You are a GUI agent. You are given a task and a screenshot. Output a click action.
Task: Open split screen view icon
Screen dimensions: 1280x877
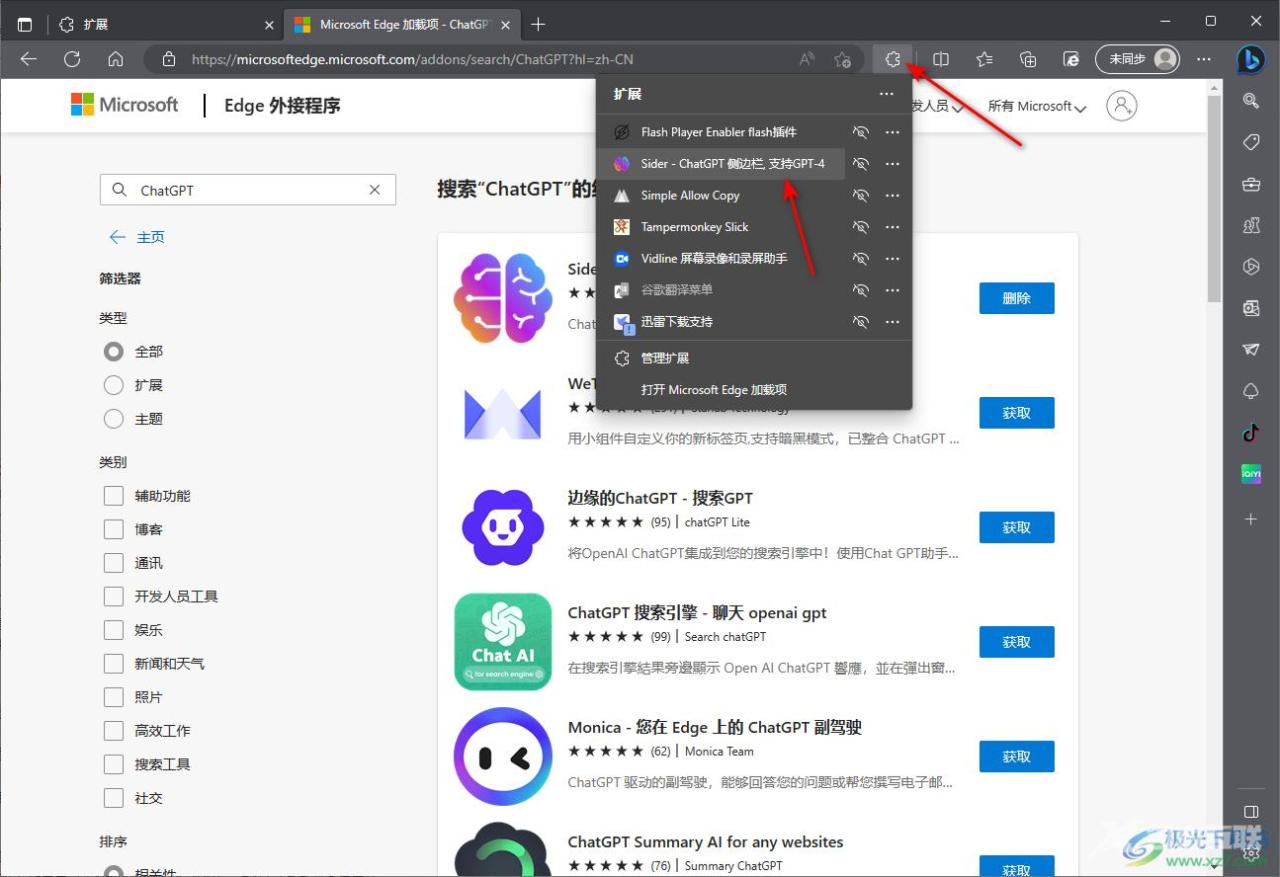point(941,59)
